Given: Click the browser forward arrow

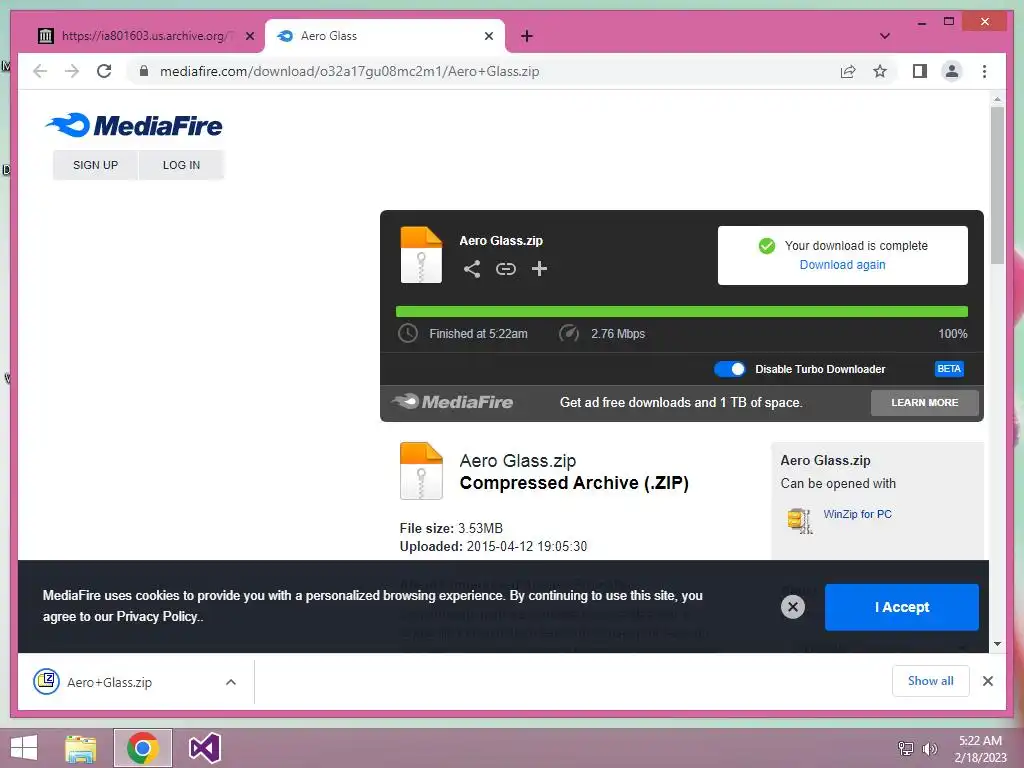Looking at the screenshot, I should 72,71.
